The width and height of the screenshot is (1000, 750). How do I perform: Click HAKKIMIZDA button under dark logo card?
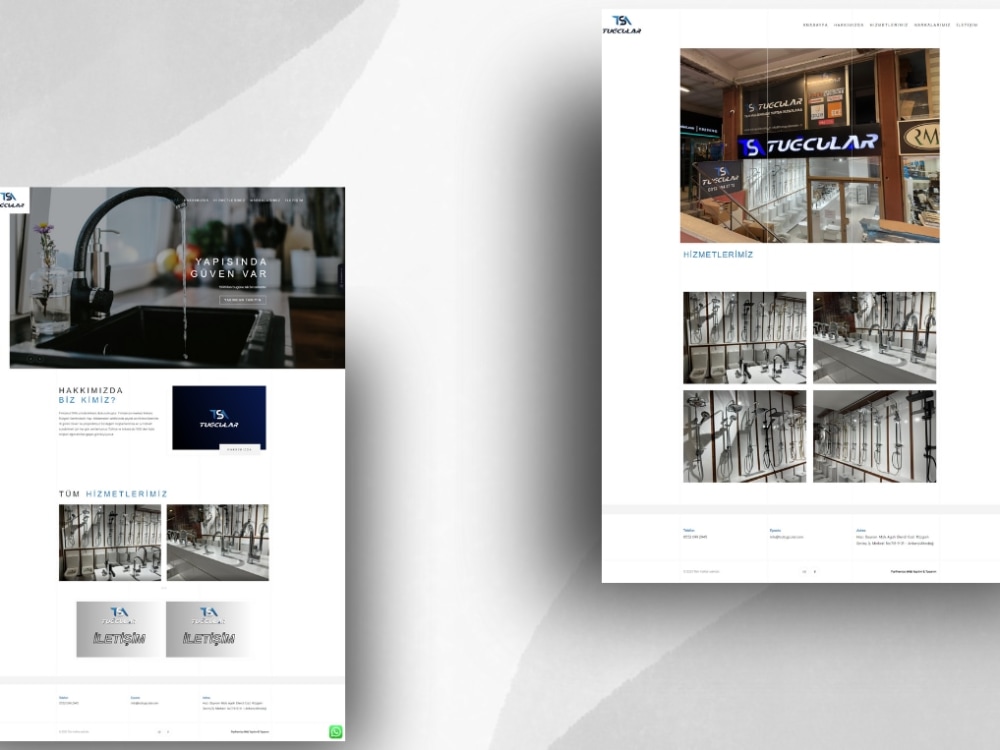[x=239, y=449]
